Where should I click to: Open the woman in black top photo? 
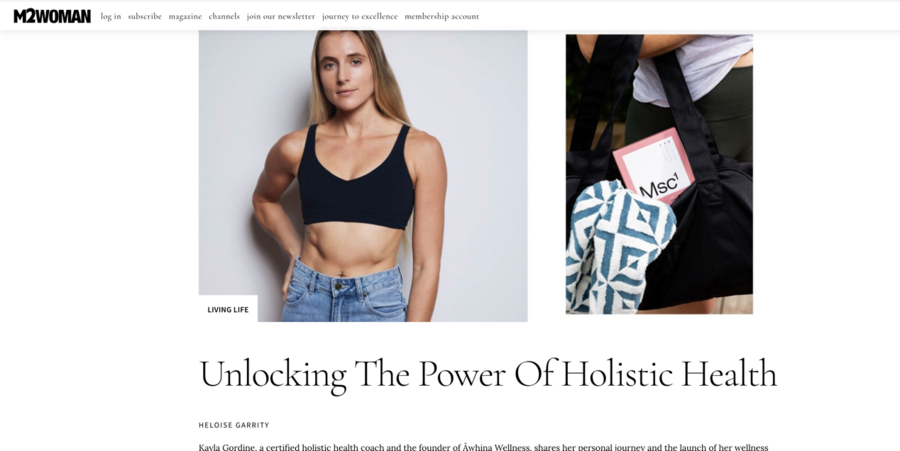click(x=363, y=176)
